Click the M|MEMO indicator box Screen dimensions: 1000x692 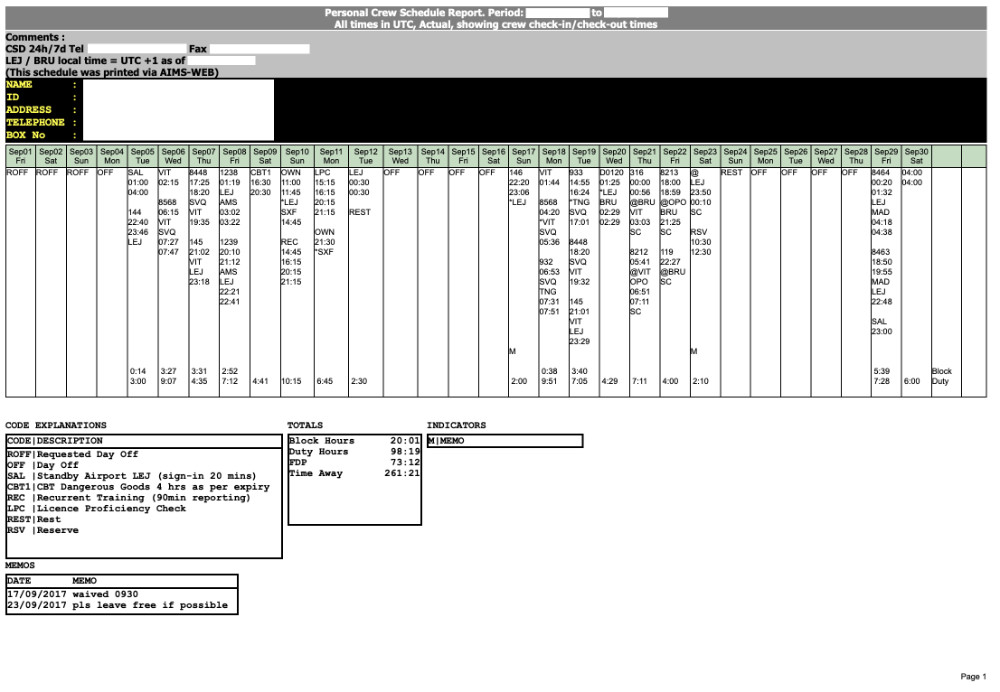click(504, 441)
